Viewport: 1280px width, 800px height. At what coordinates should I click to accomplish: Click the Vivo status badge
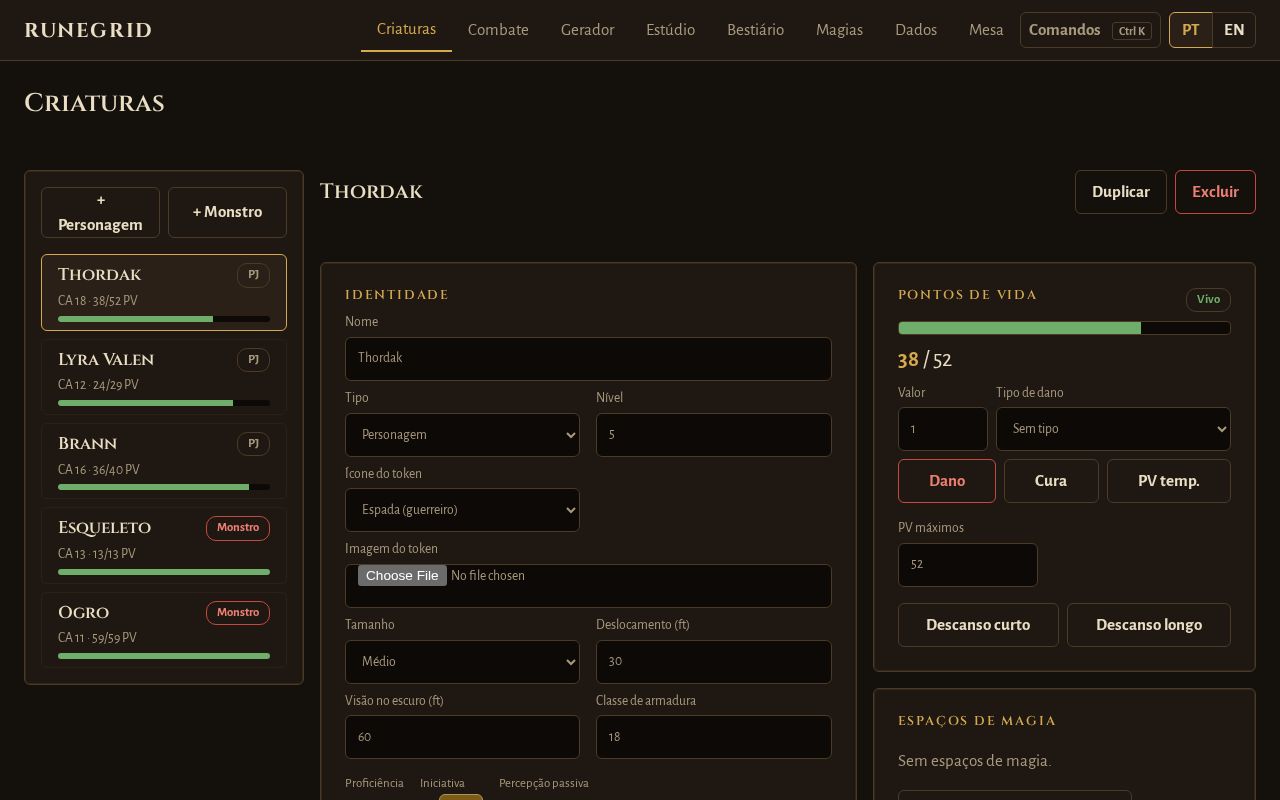pos(1208,300)
